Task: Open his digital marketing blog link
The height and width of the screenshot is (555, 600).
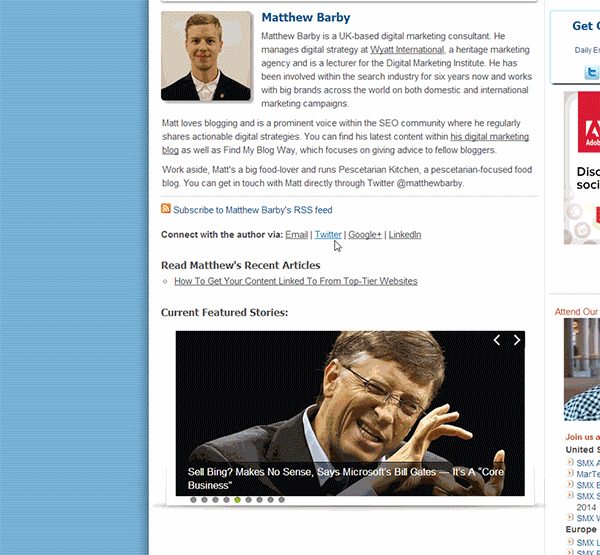Action: pyautogui.click(x=345, y=144)
